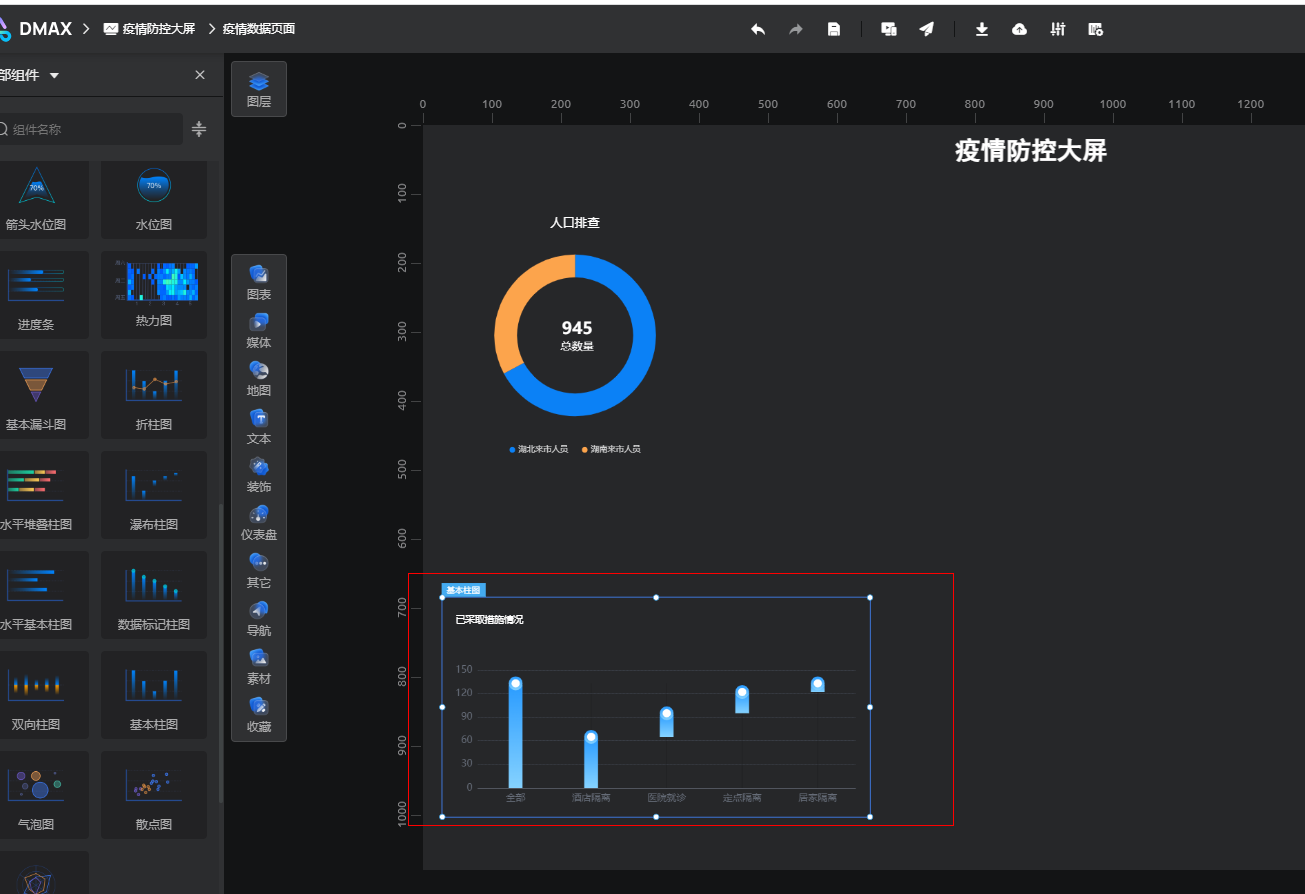
Task: Focus the 组件名称 search field
Action: (90, 129)
